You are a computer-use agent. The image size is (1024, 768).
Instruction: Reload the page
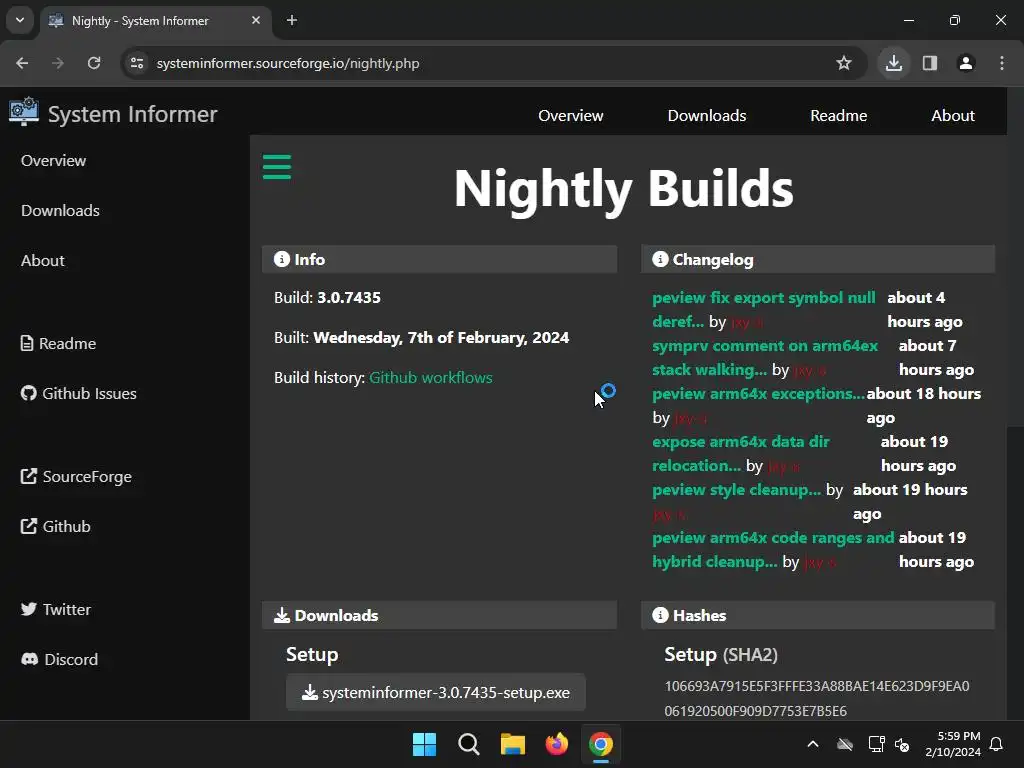pyautogui.click(x=94, y=63)
